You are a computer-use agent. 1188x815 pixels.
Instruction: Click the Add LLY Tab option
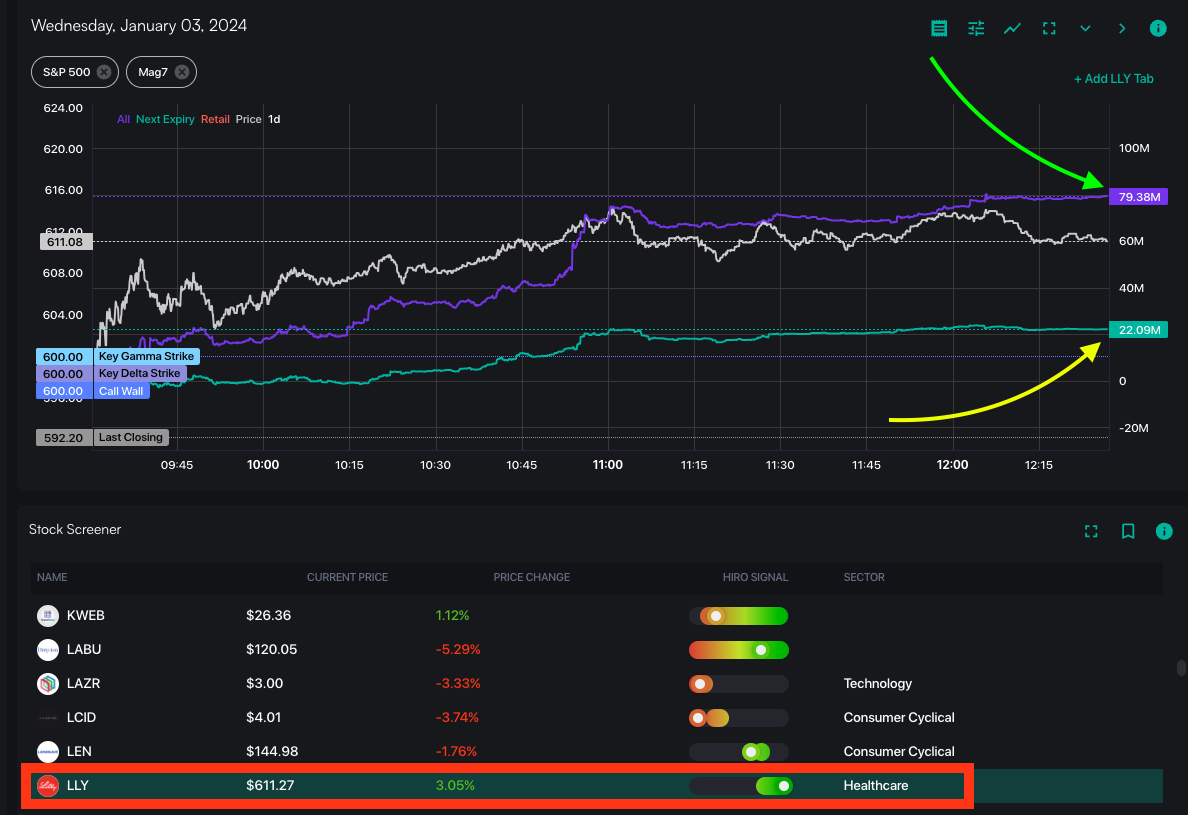point(1113,78)
